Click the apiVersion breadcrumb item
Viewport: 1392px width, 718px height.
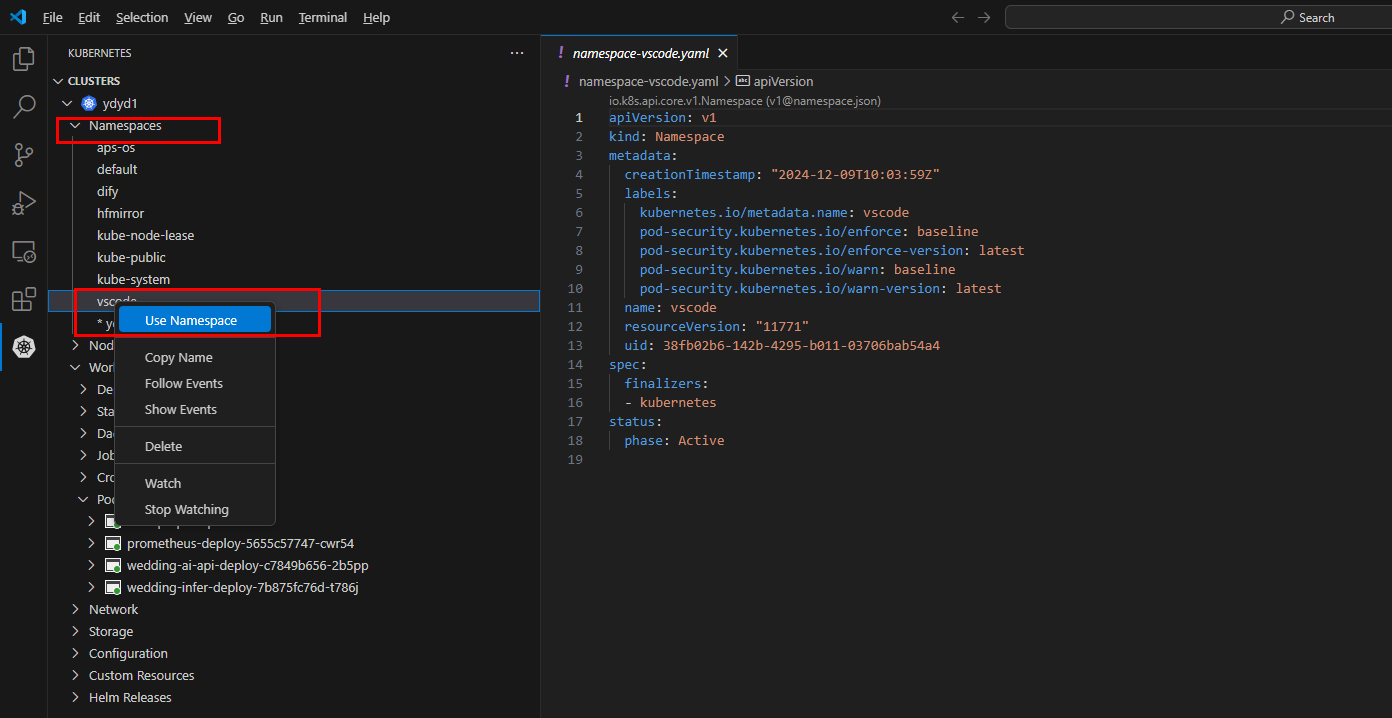point(782,82)
